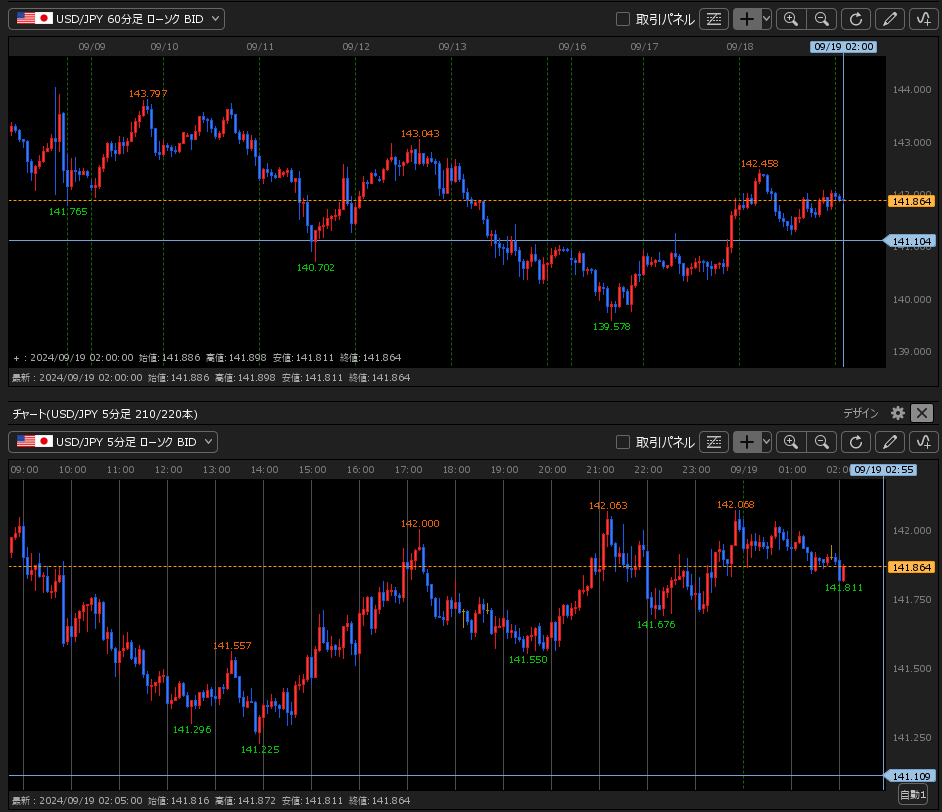Open chart settings gear icon
Image resolution: width=942 pixels, height=812 pixels.
pyautogui.click(x=898, y=413)
